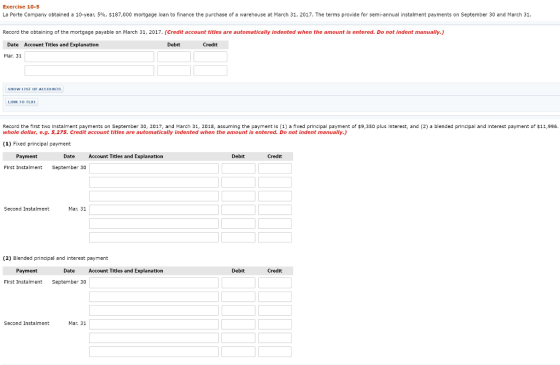Select the Mar. 31 mortgage entry first account title field

tap(89, 57)
